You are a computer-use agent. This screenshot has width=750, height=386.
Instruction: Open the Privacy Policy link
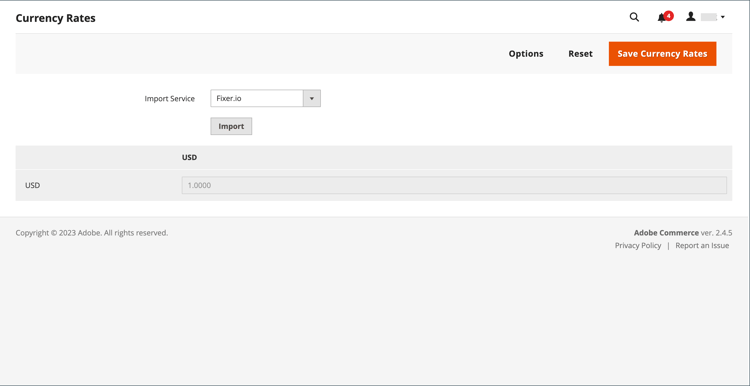click(638, 245)
